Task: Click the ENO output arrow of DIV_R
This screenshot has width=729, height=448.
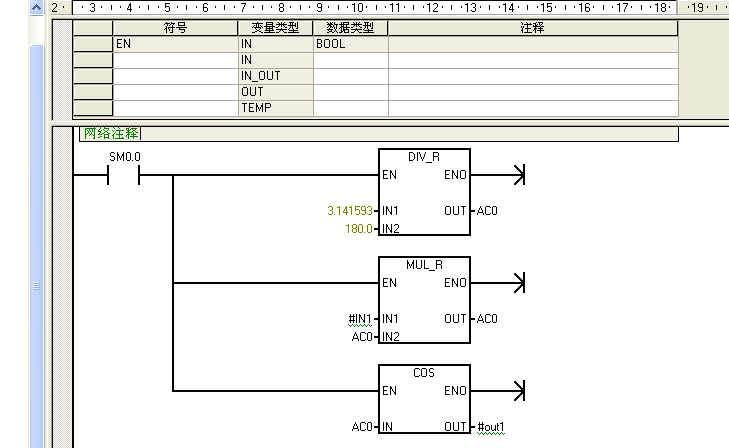Action: pyautogui.click(x=517, y=176)
